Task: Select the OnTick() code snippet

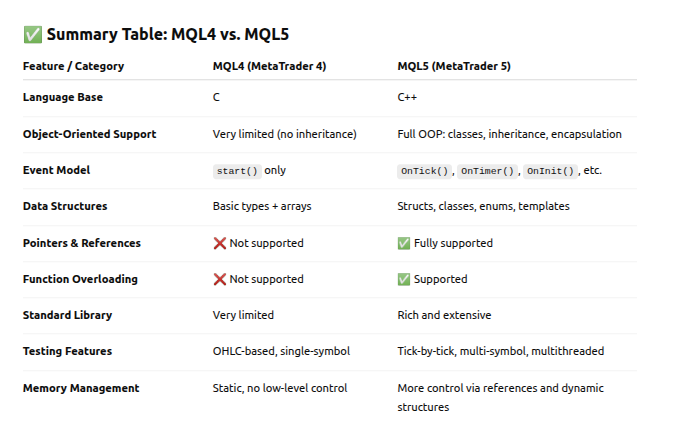Action: point(425,171)
